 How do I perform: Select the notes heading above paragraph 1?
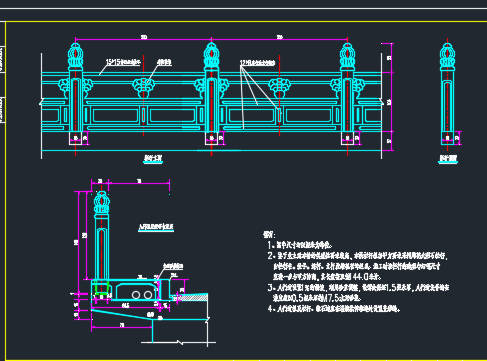point(269,235)
